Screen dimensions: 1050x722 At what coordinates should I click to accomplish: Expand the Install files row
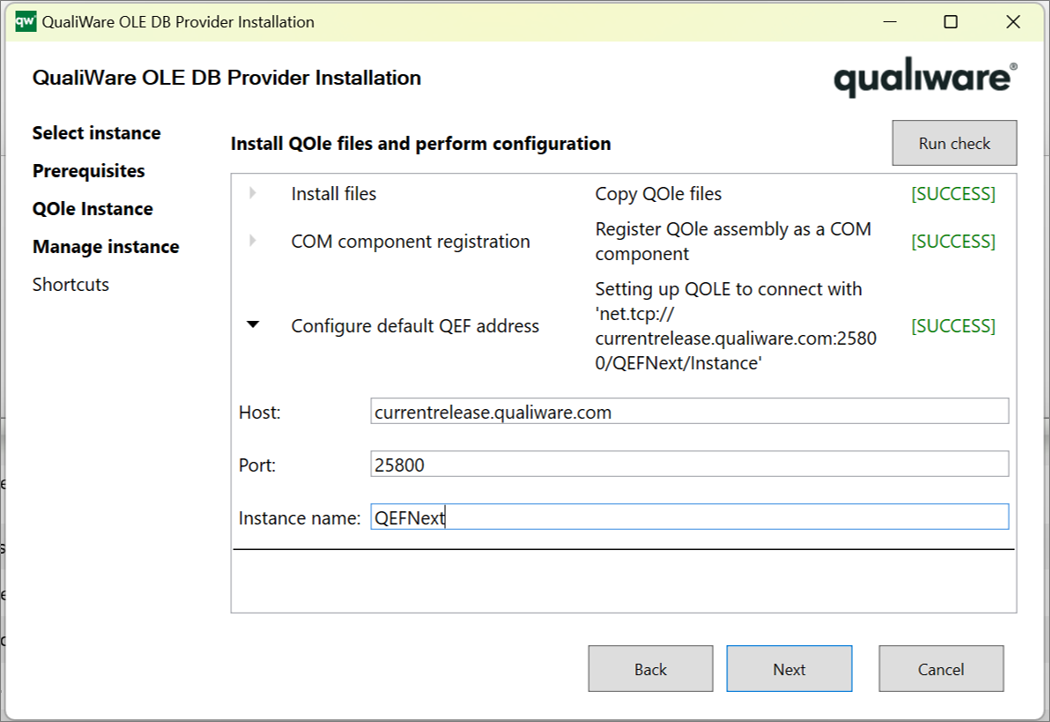click(x=252, y=194)
